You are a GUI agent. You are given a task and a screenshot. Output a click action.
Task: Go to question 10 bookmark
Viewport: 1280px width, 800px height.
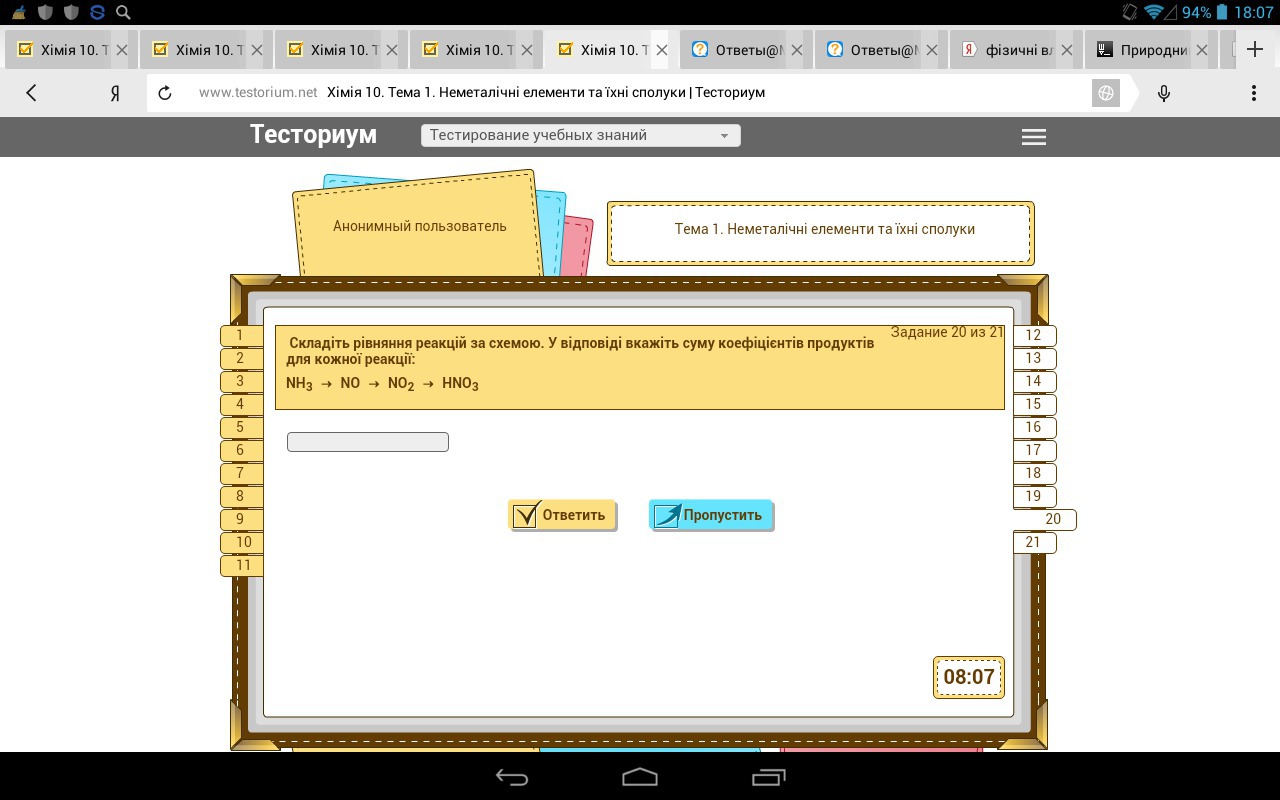point(242,542)
